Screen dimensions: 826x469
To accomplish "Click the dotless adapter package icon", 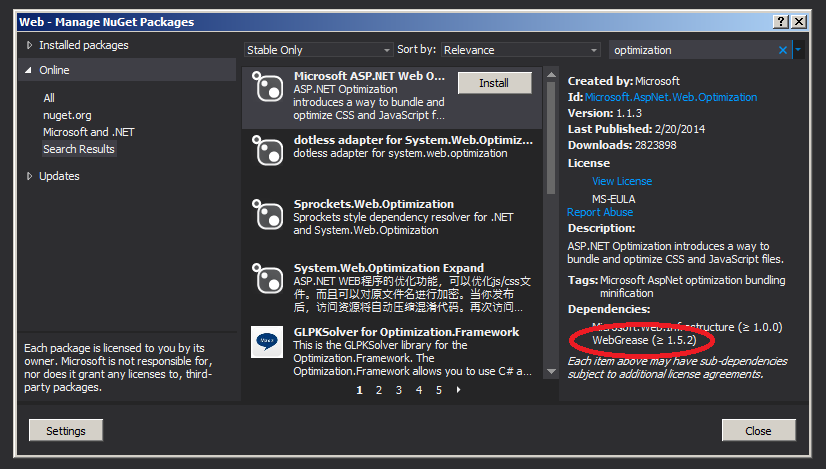I will [x=268, y=151].
